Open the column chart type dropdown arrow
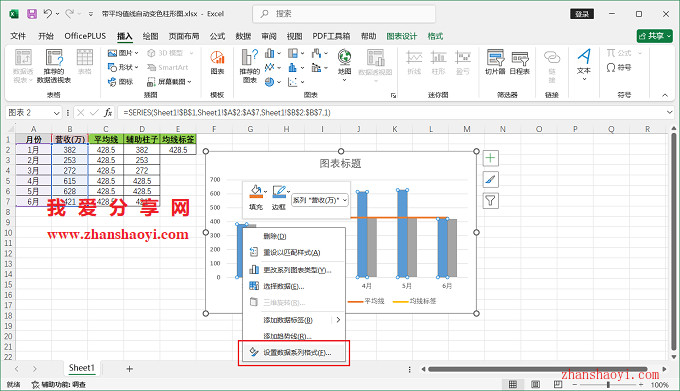Image resolution: width=680 pixels, height=391 pixels. (x=279, y=53)
